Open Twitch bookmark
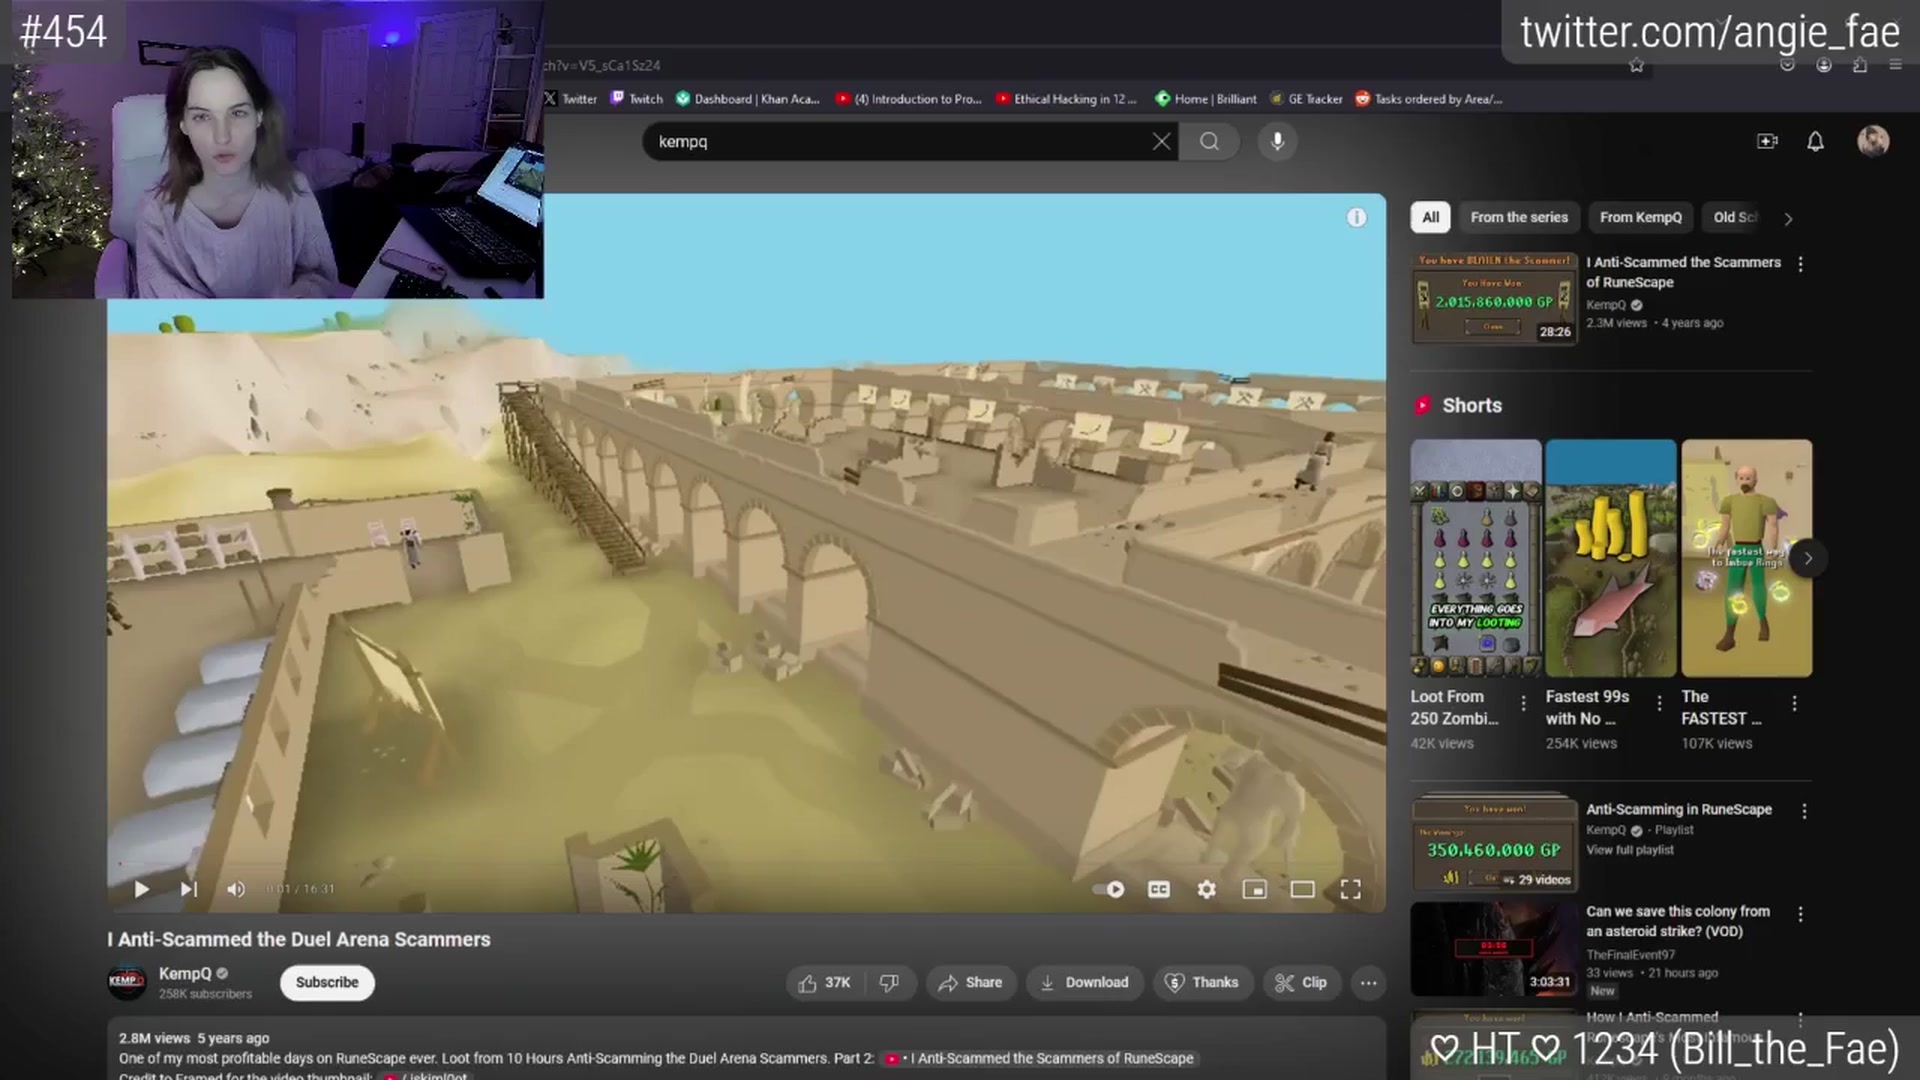This screenshot has height=1080, width=1920. (x=637, y=99)
